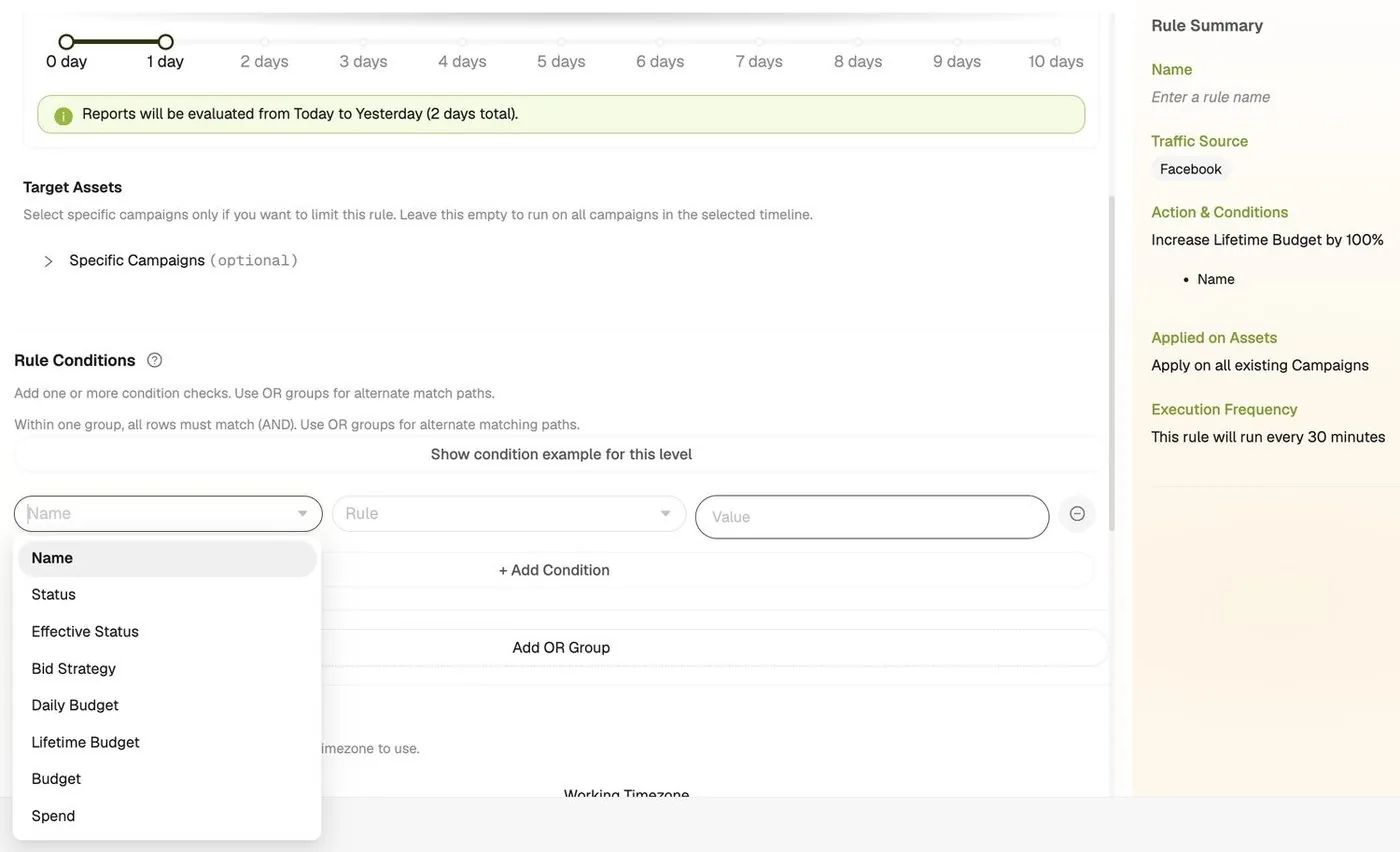Click the 1 day slider handle
Image resolution: width=1400 pixels, height=852 pixels.
pos(165,42)
